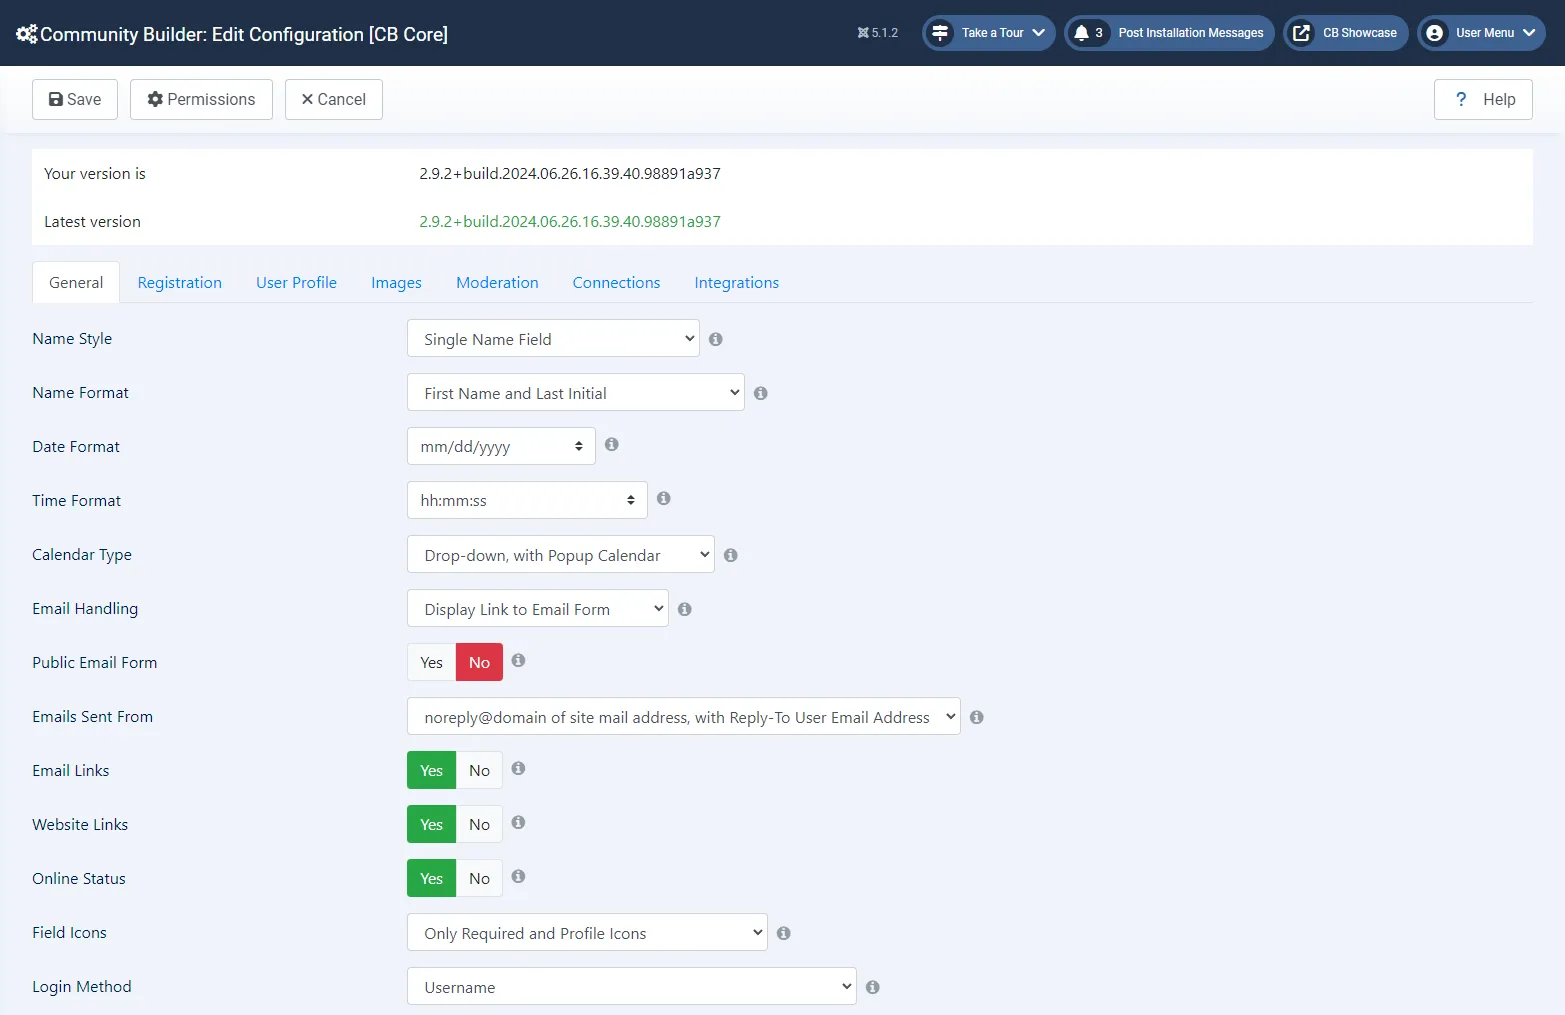
Task: Cancel editing the configuration
Action: coord(334,99)
